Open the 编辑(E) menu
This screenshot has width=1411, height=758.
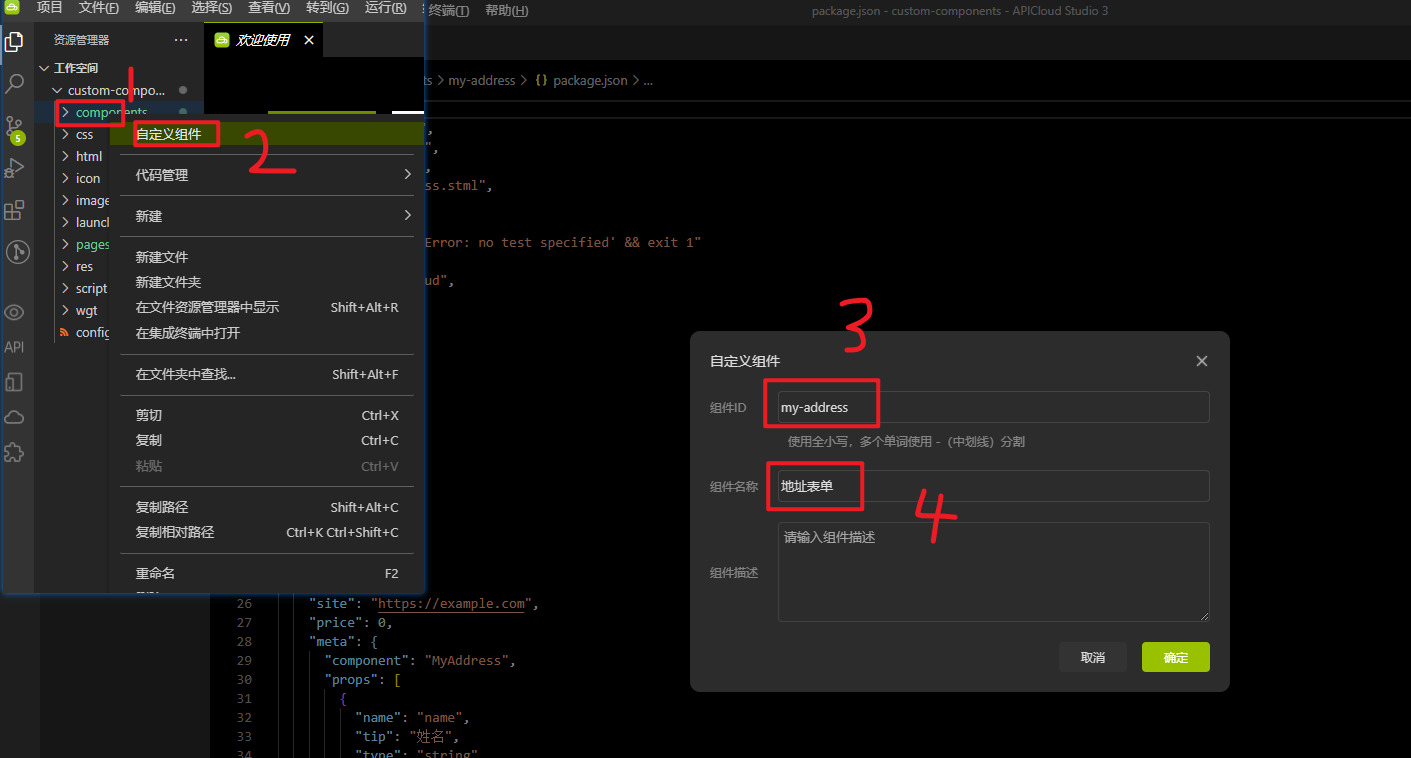[x=155, y=8]
